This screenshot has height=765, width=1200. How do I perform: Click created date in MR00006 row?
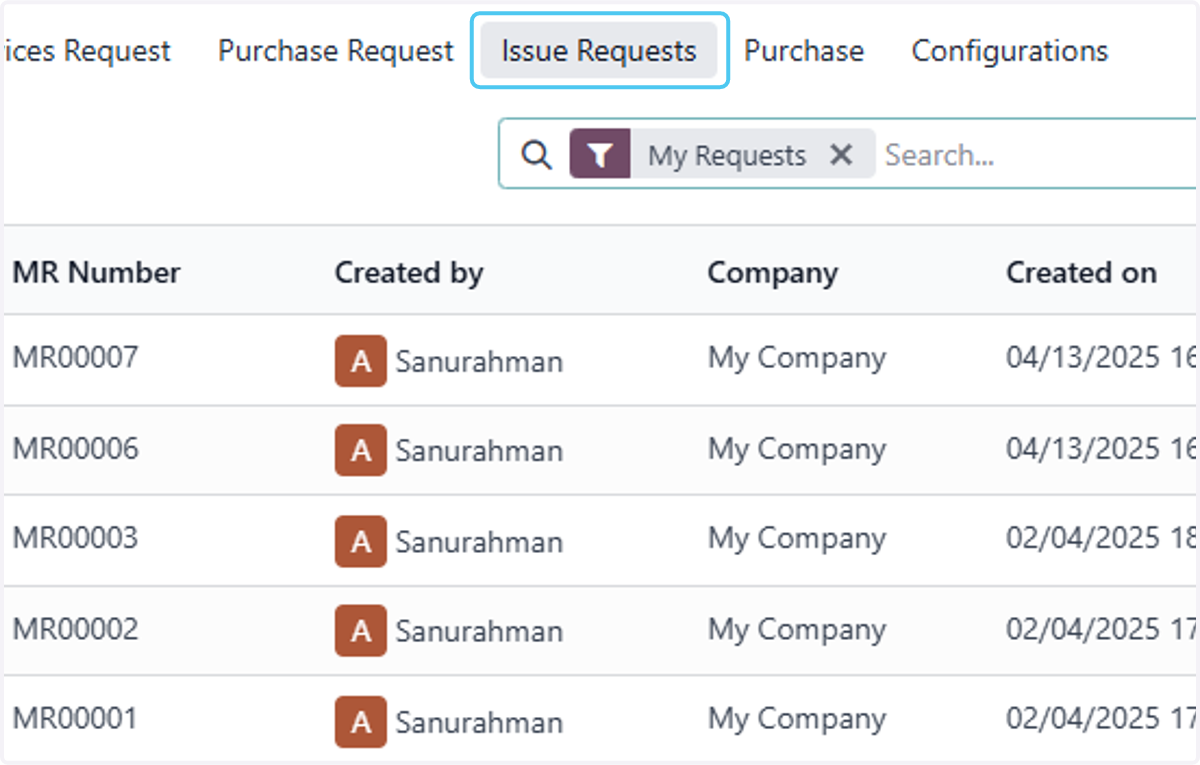[1101, 448]
